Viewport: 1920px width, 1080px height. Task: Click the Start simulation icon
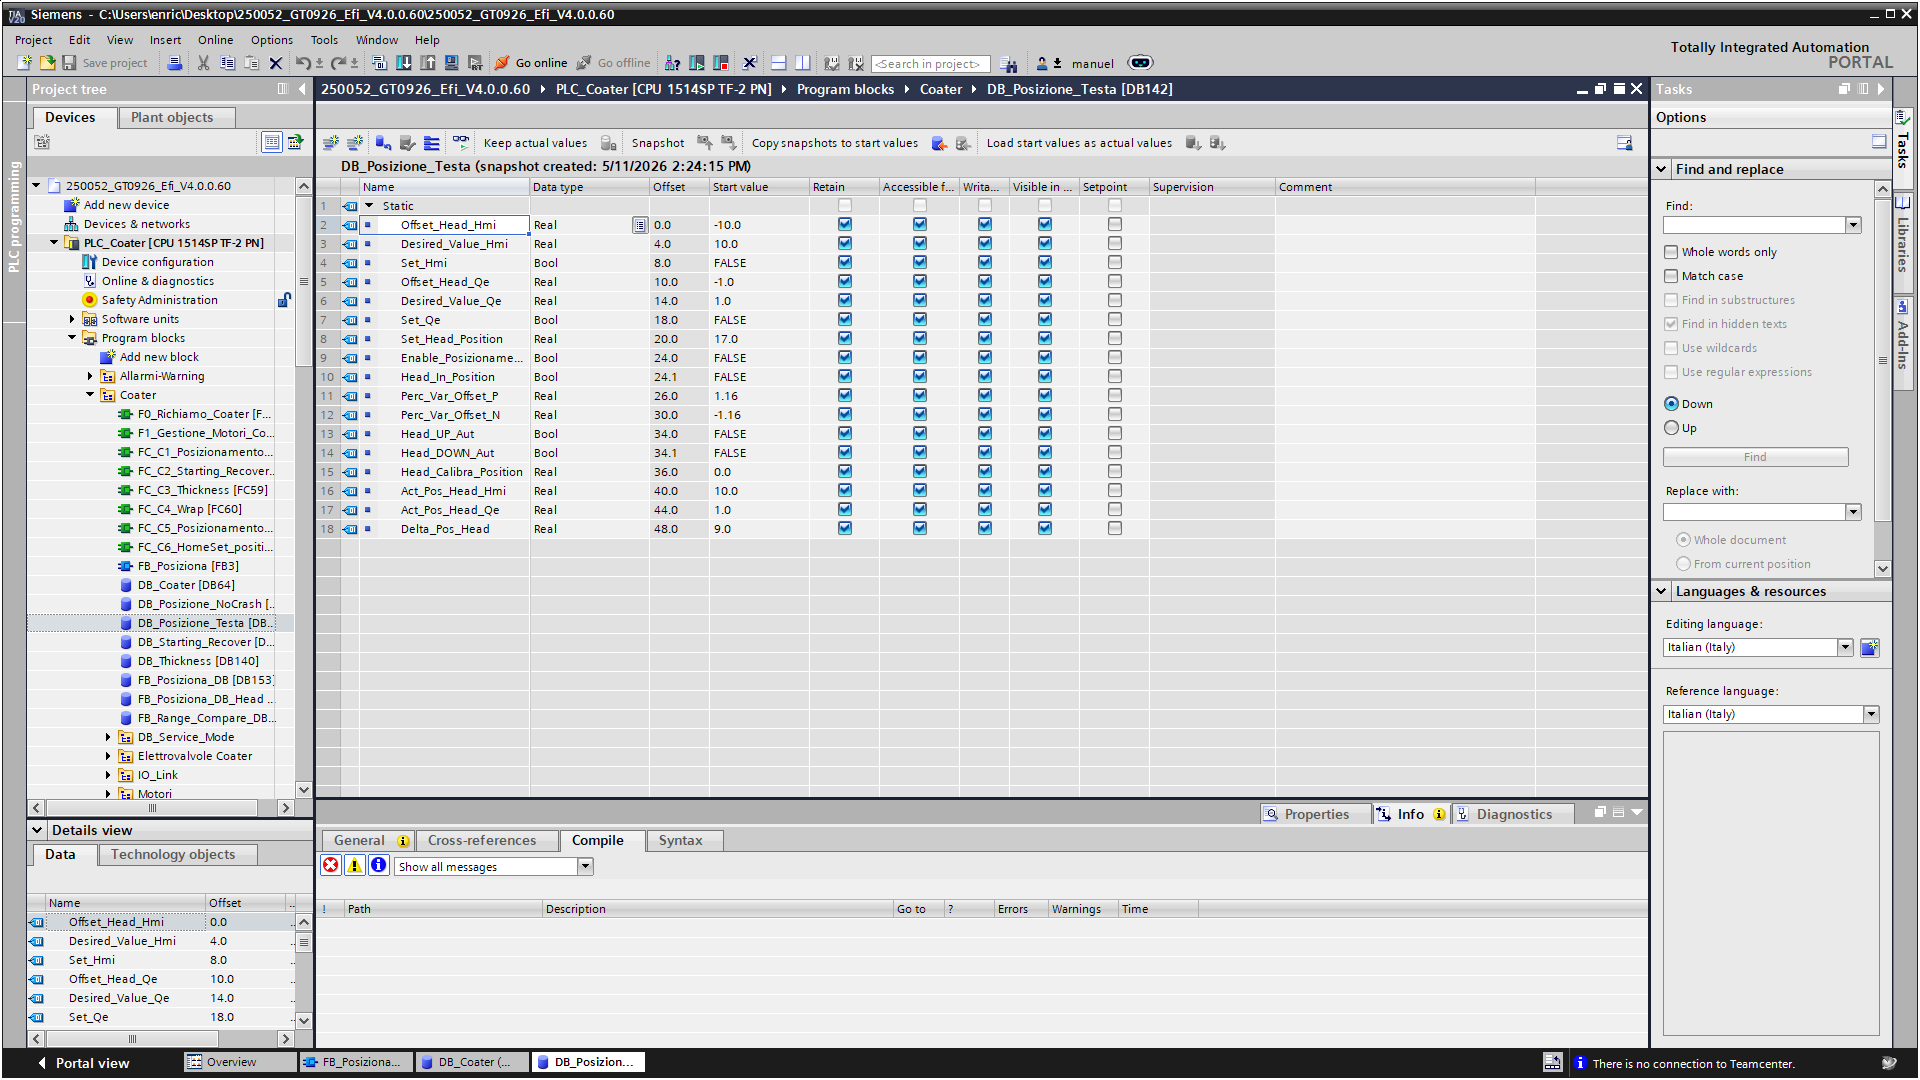click(452, 63)
